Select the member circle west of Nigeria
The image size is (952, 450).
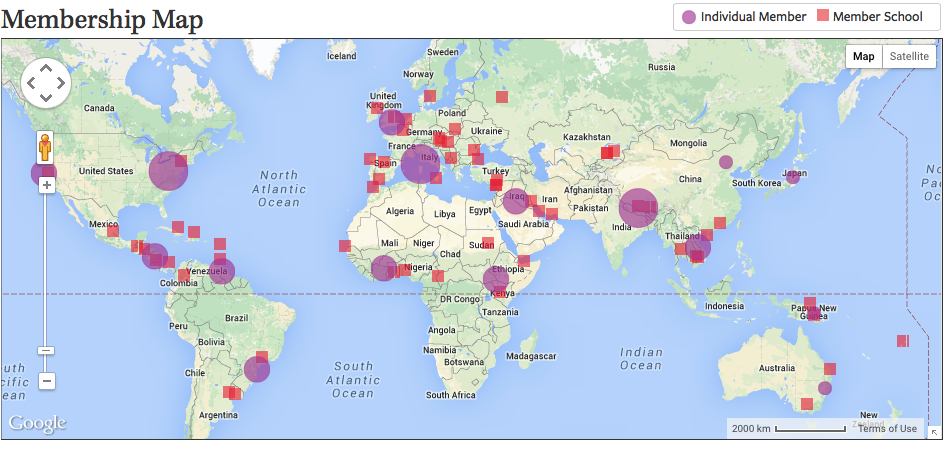click(384, 268)
